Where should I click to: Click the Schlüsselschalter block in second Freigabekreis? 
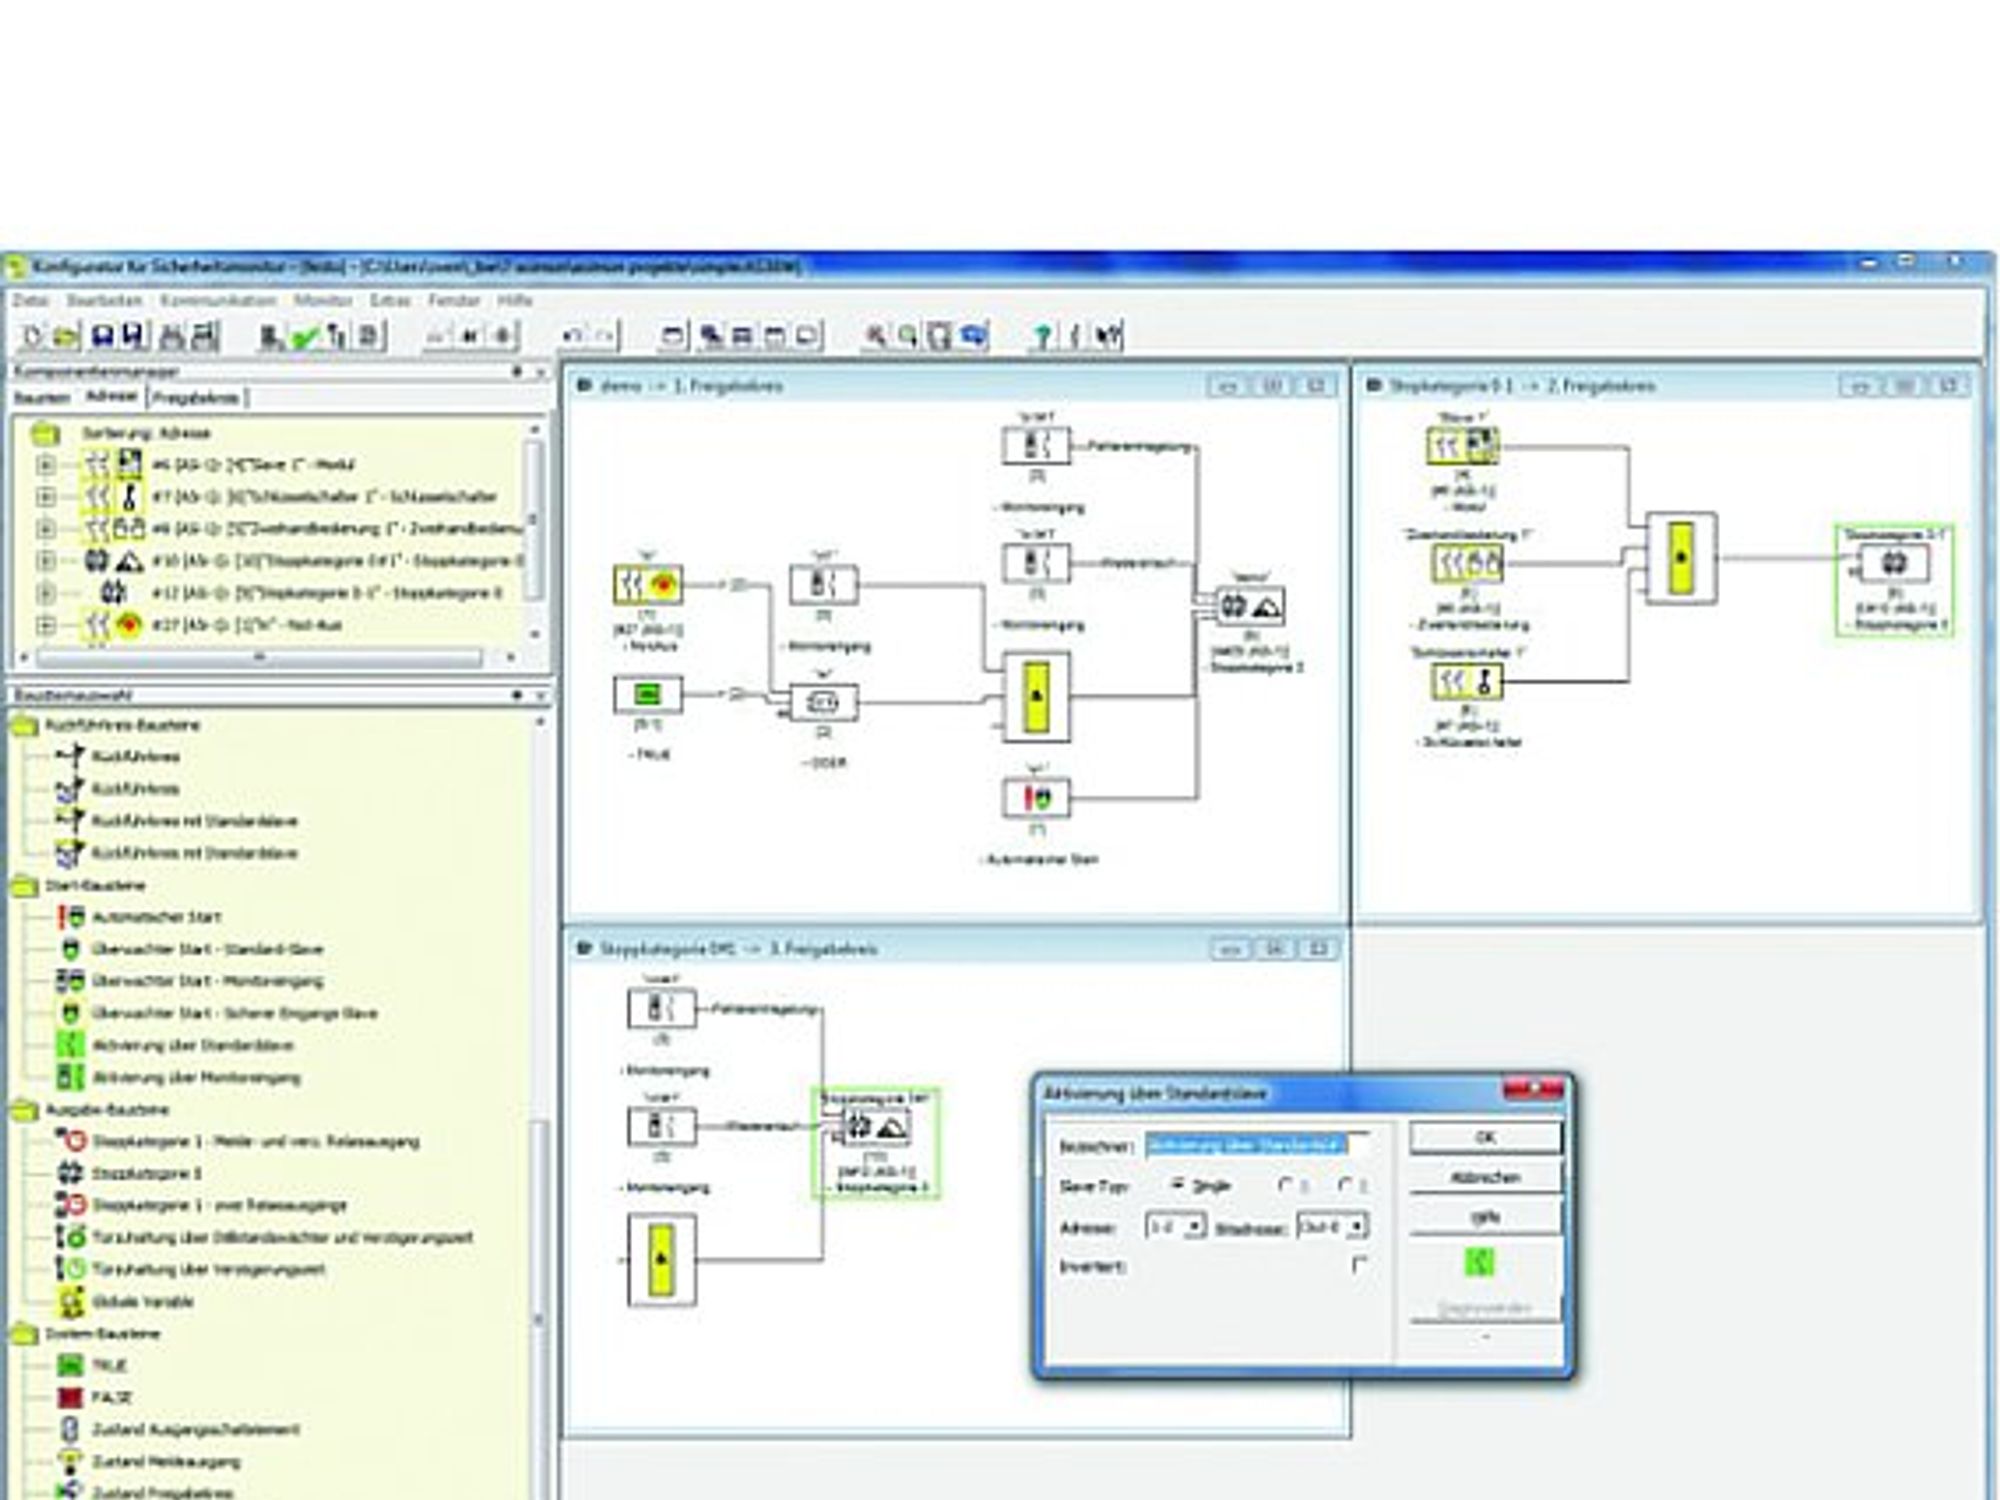1467,683
